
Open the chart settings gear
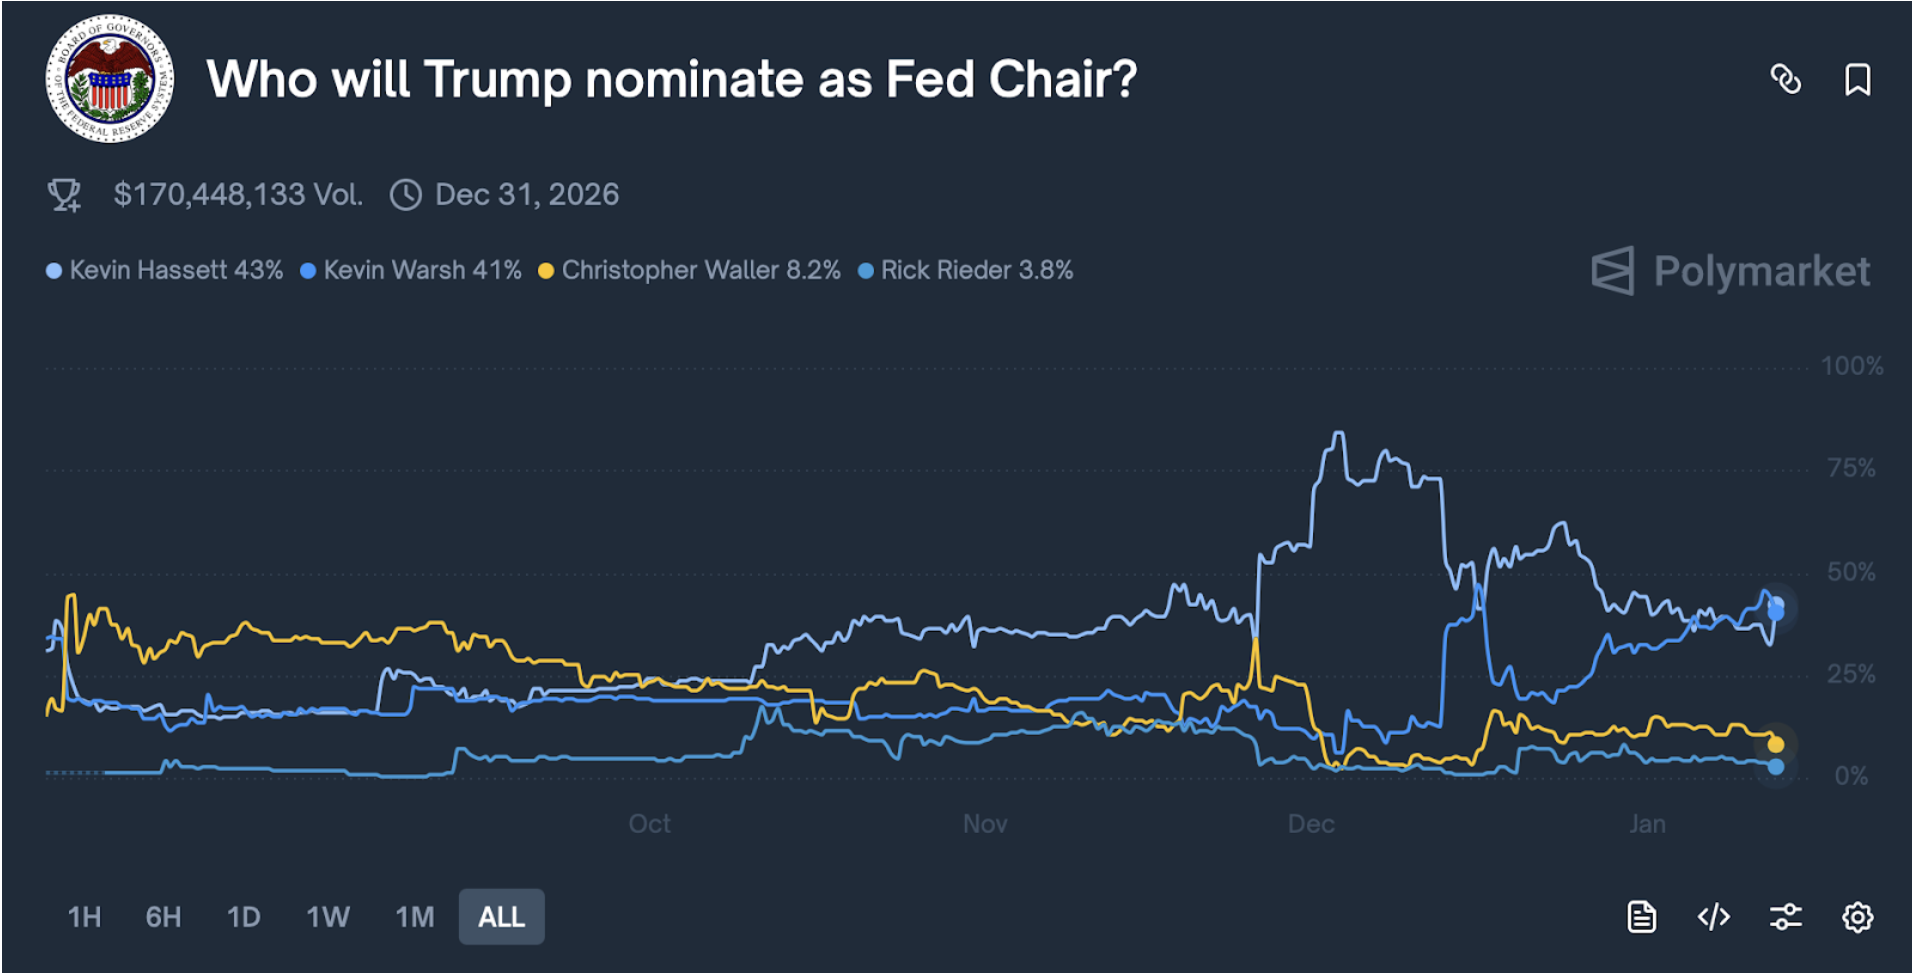pos(1858,916)
